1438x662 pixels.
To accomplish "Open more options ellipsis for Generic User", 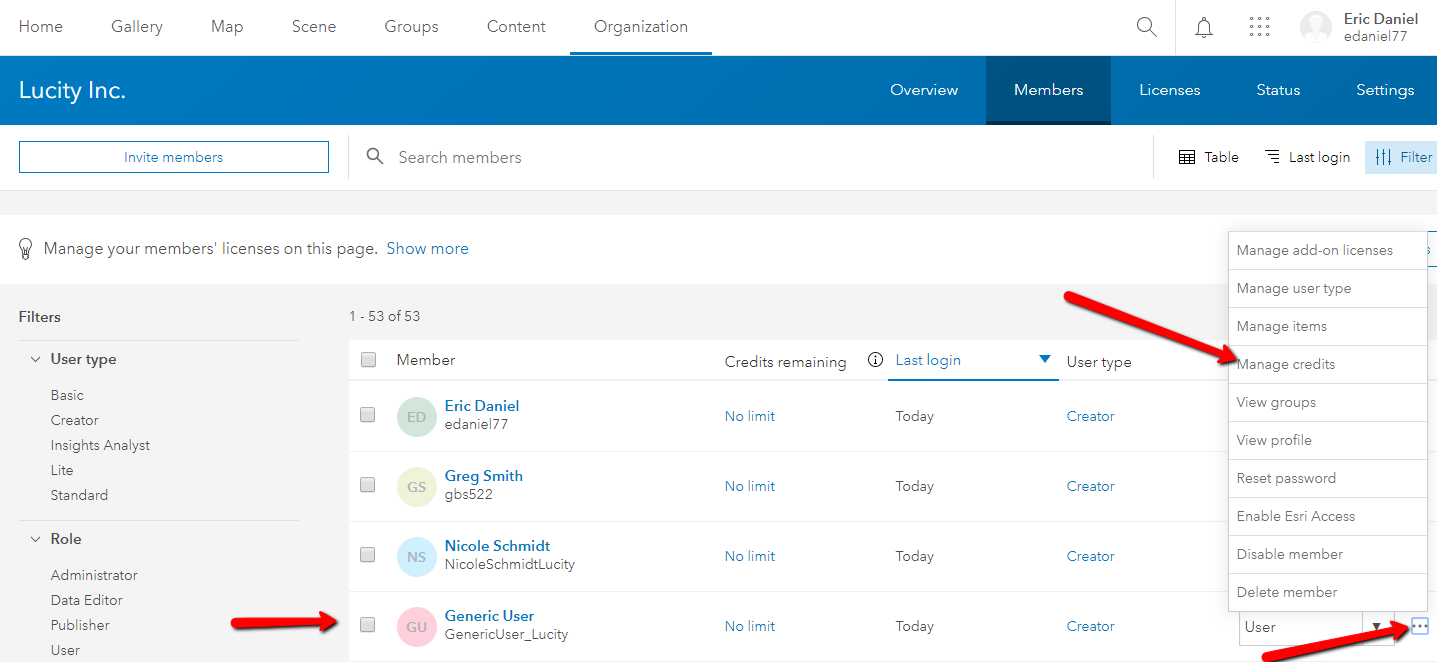I will pyautogui.click(x=1420, y=626).
